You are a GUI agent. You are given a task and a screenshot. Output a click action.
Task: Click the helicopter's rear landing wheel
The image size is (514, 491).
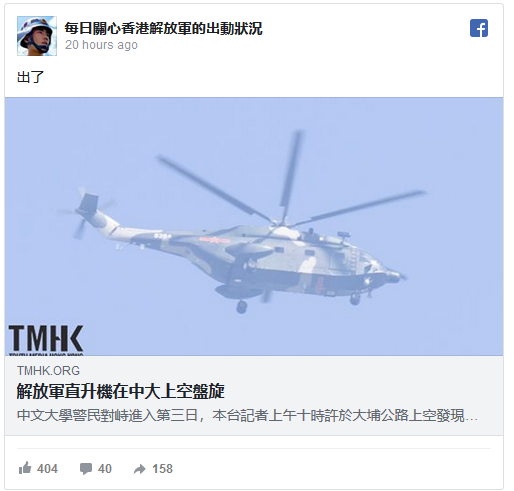click(241, 306)
